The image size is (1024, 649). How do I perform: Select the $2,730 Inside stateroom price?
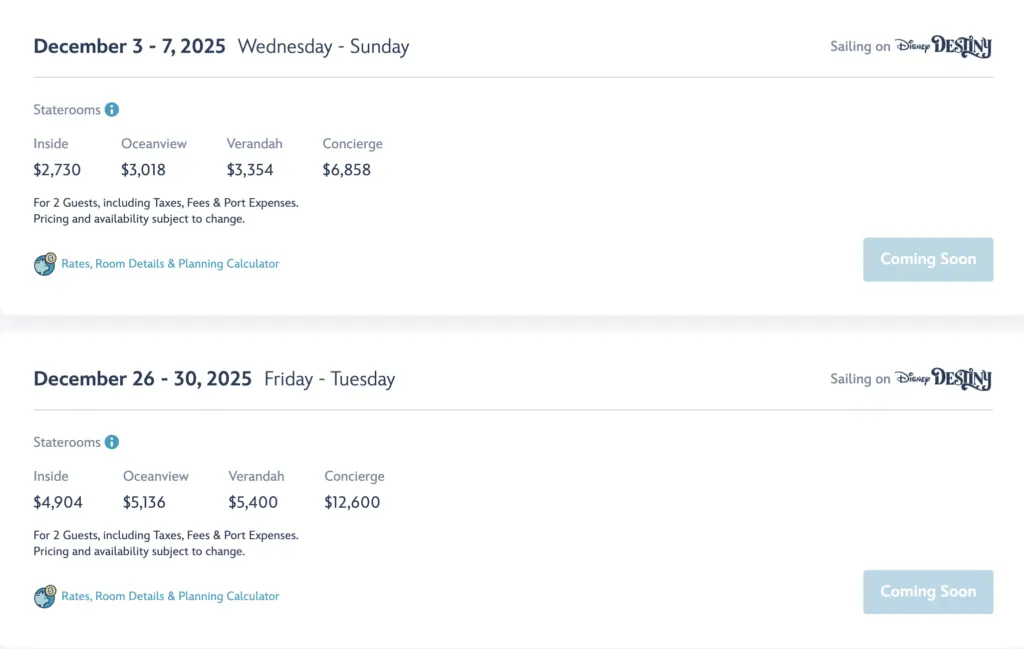tap(57, 170)
